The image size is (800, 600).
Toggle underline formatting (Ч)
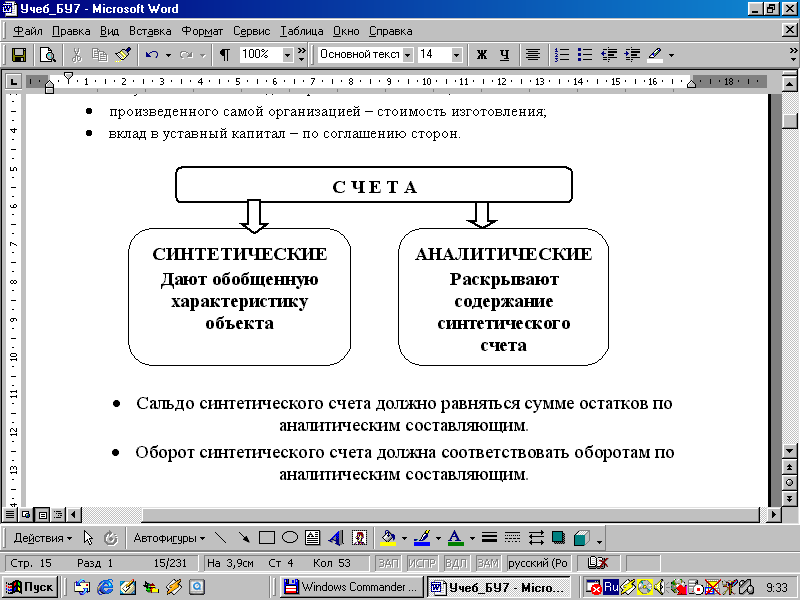505,55
